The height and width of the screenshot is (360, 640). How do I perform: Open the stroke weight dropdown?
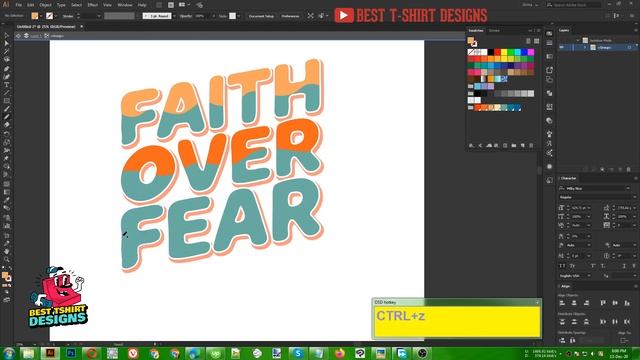(98, 16)
